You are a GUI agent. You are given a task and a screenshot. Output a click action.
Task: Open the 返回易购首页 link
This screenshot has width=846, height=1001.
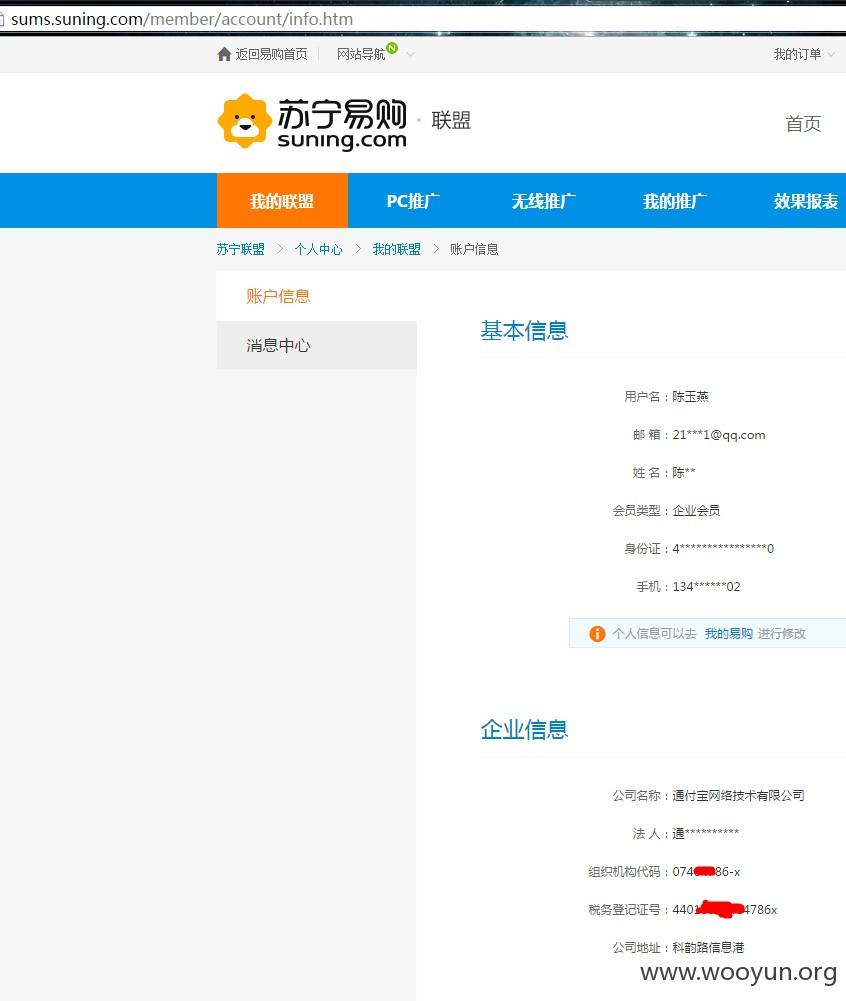pos(271,54)
